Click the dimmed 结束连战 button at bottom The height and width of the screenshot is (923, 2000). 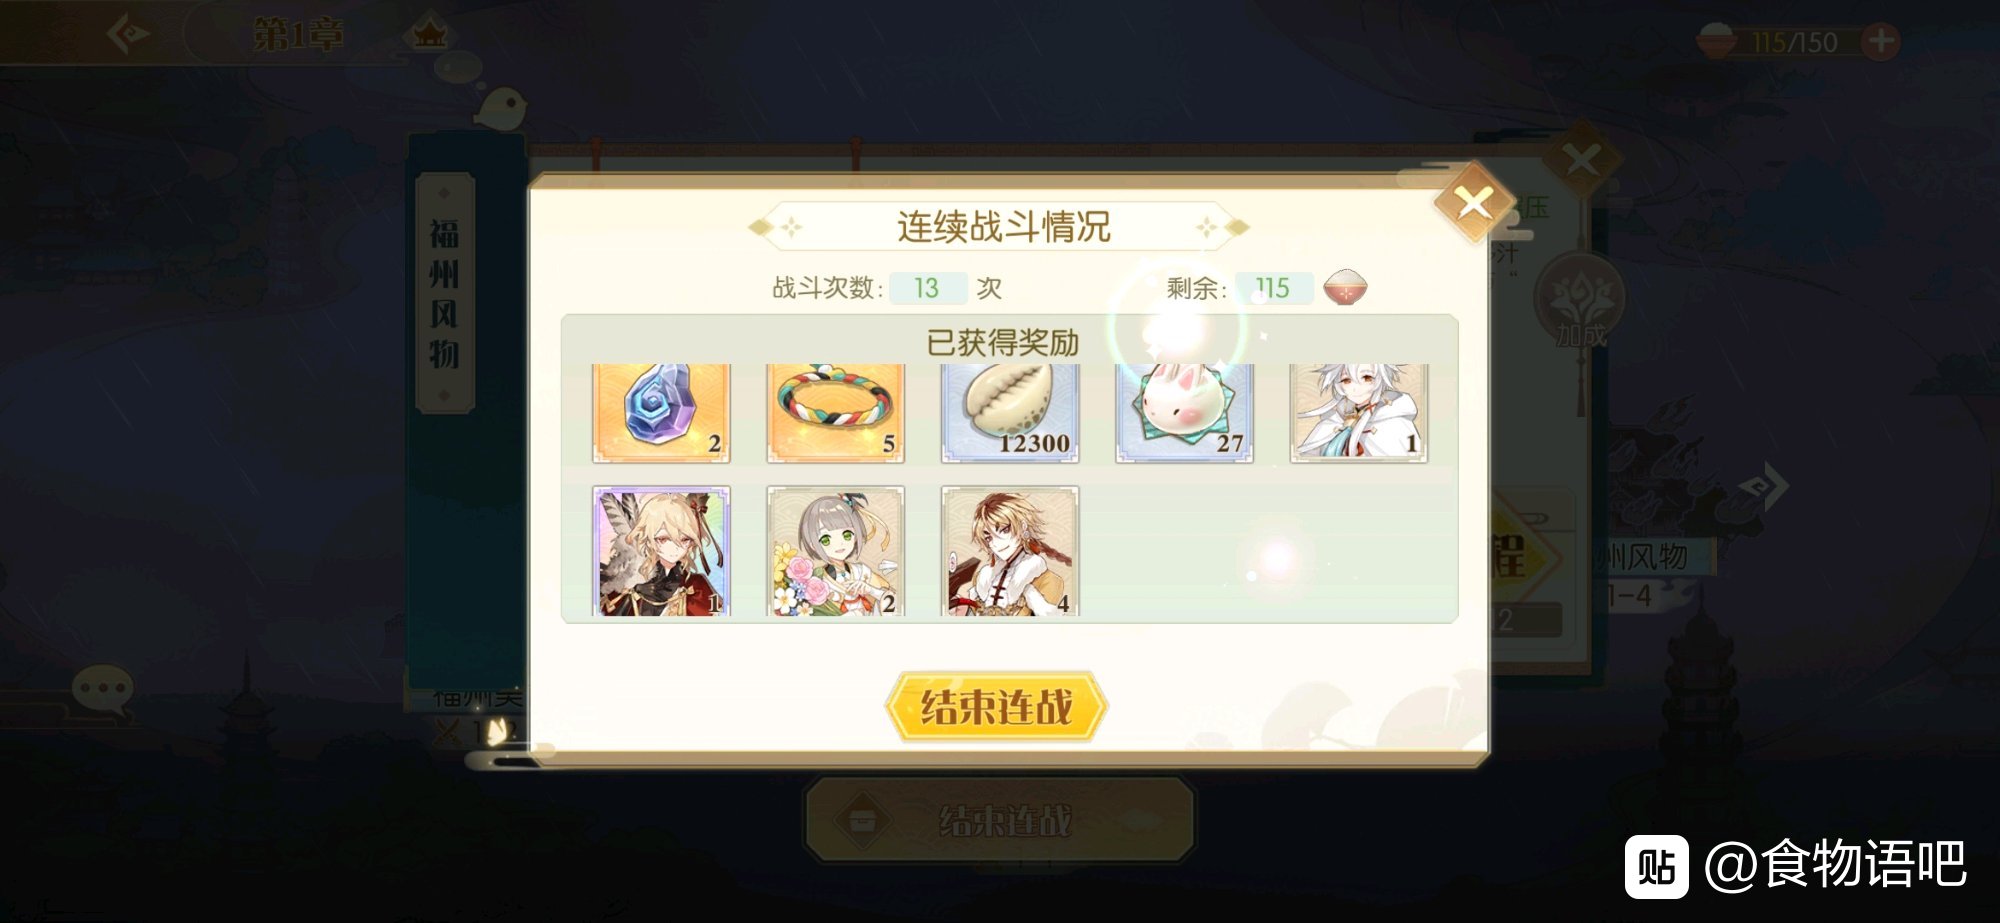[x=1000, y=820]
